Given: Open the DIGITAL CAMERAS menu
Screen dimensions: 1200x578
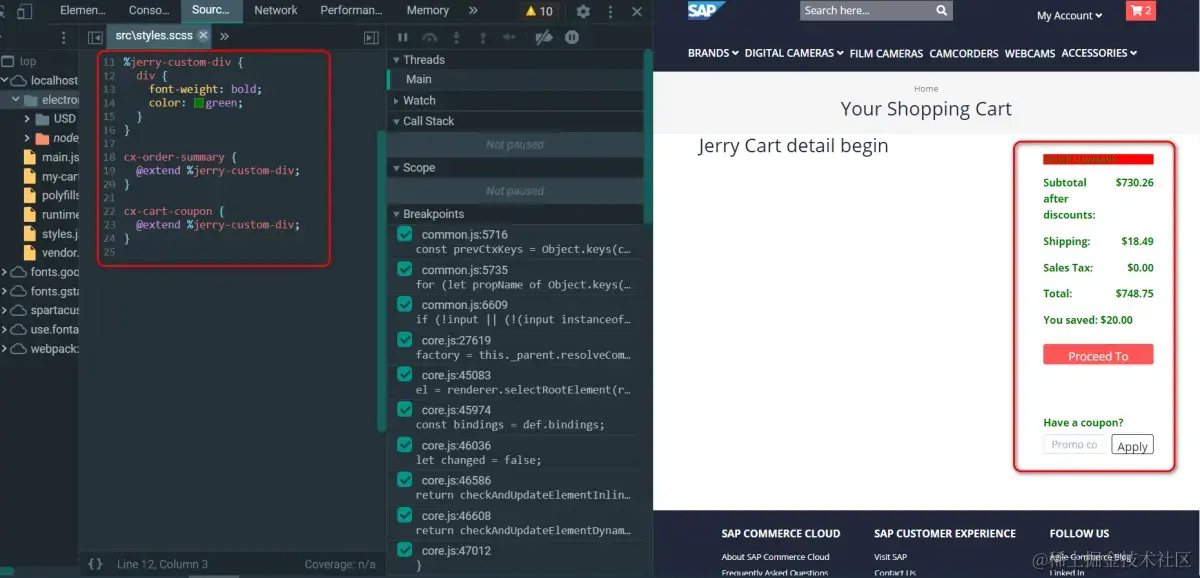Looking at the screenshot, I should coord(794,53).
